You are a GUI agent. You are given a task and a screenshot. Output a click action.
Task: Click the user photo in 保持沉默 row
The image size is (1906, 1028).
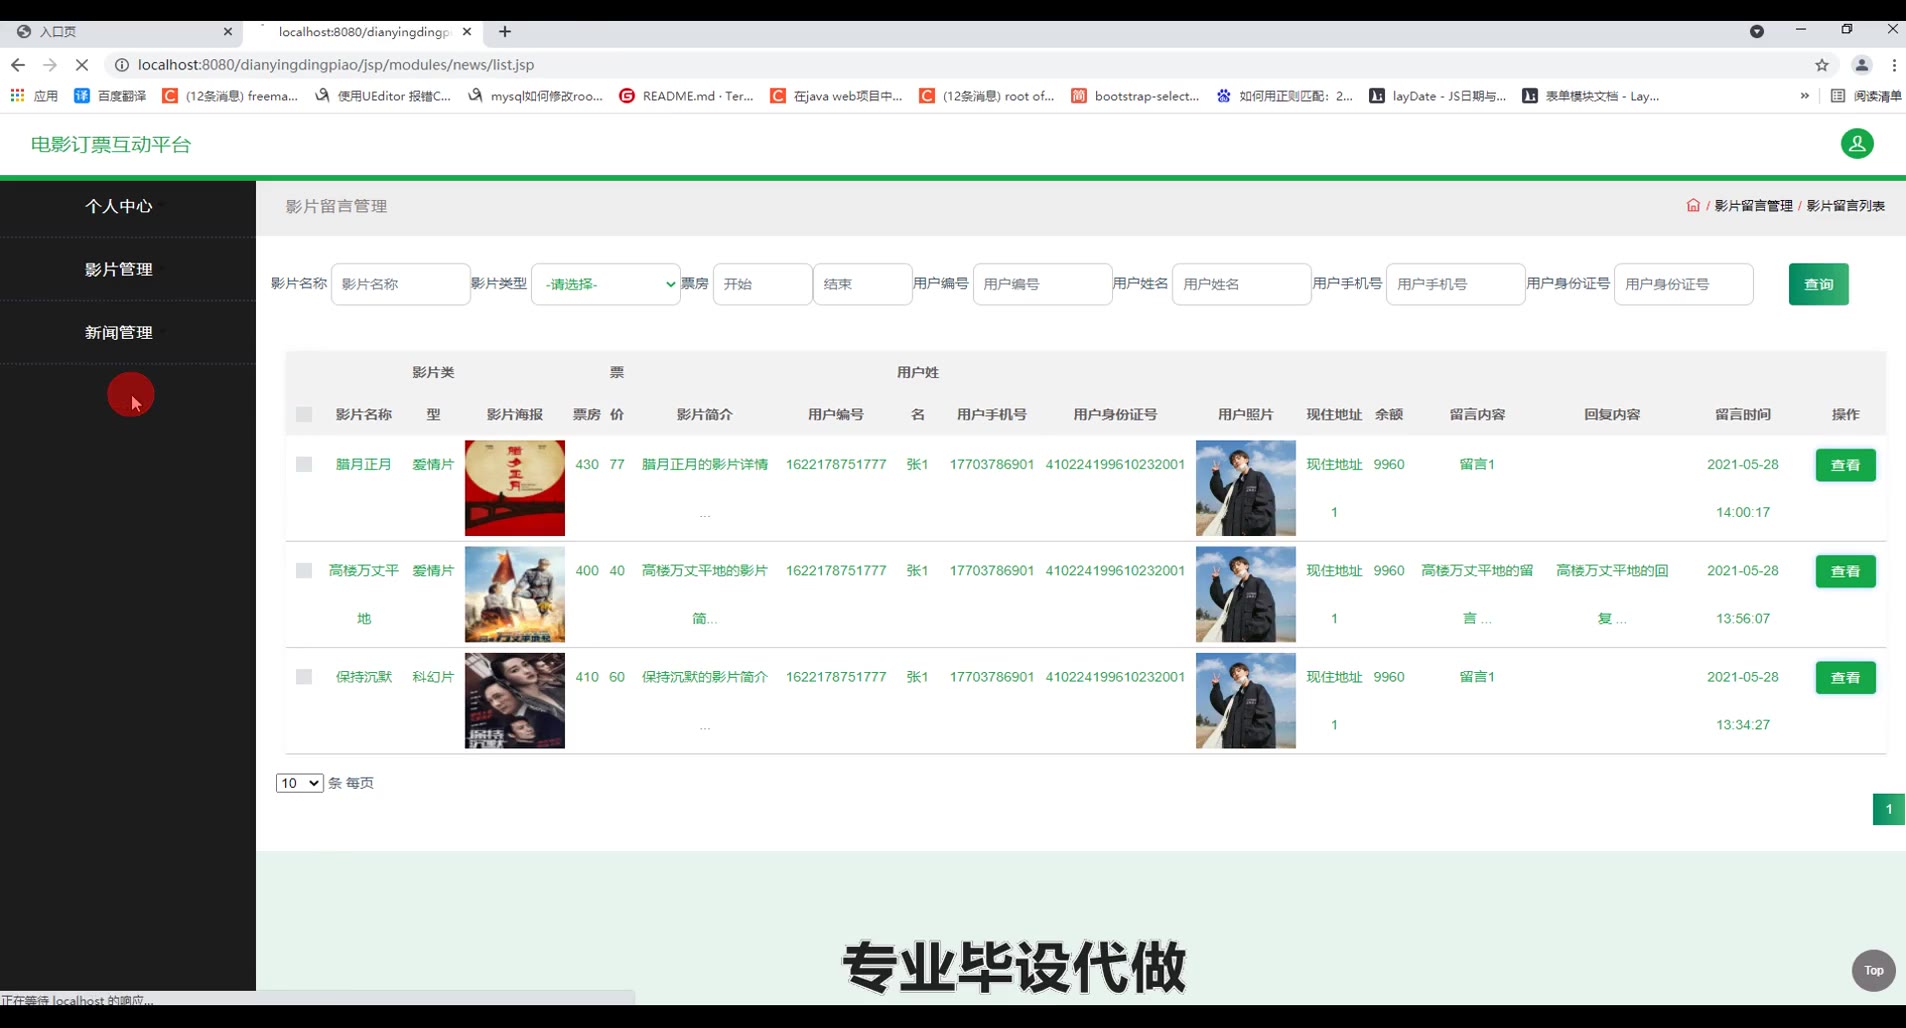click(1245, 700)
